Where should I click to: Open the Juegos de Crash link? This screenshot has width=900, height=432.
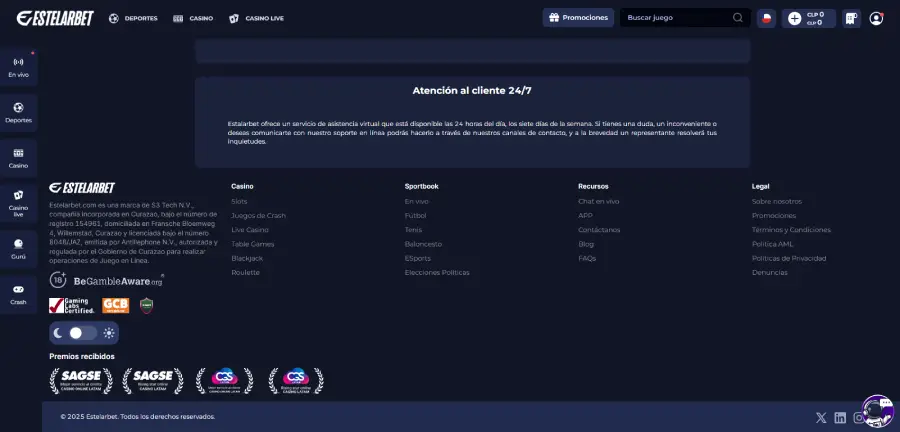click(258, 216)
